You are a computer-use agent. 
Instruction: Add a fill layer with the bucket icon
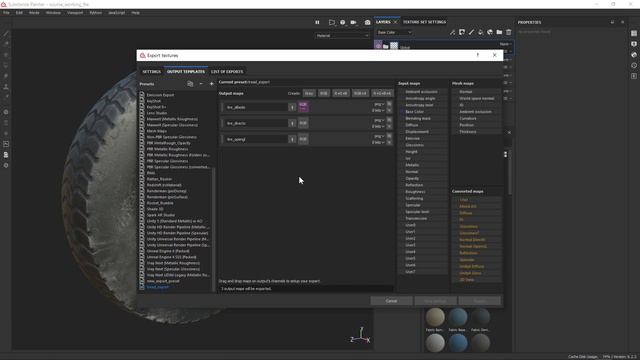tap(480, 32)
